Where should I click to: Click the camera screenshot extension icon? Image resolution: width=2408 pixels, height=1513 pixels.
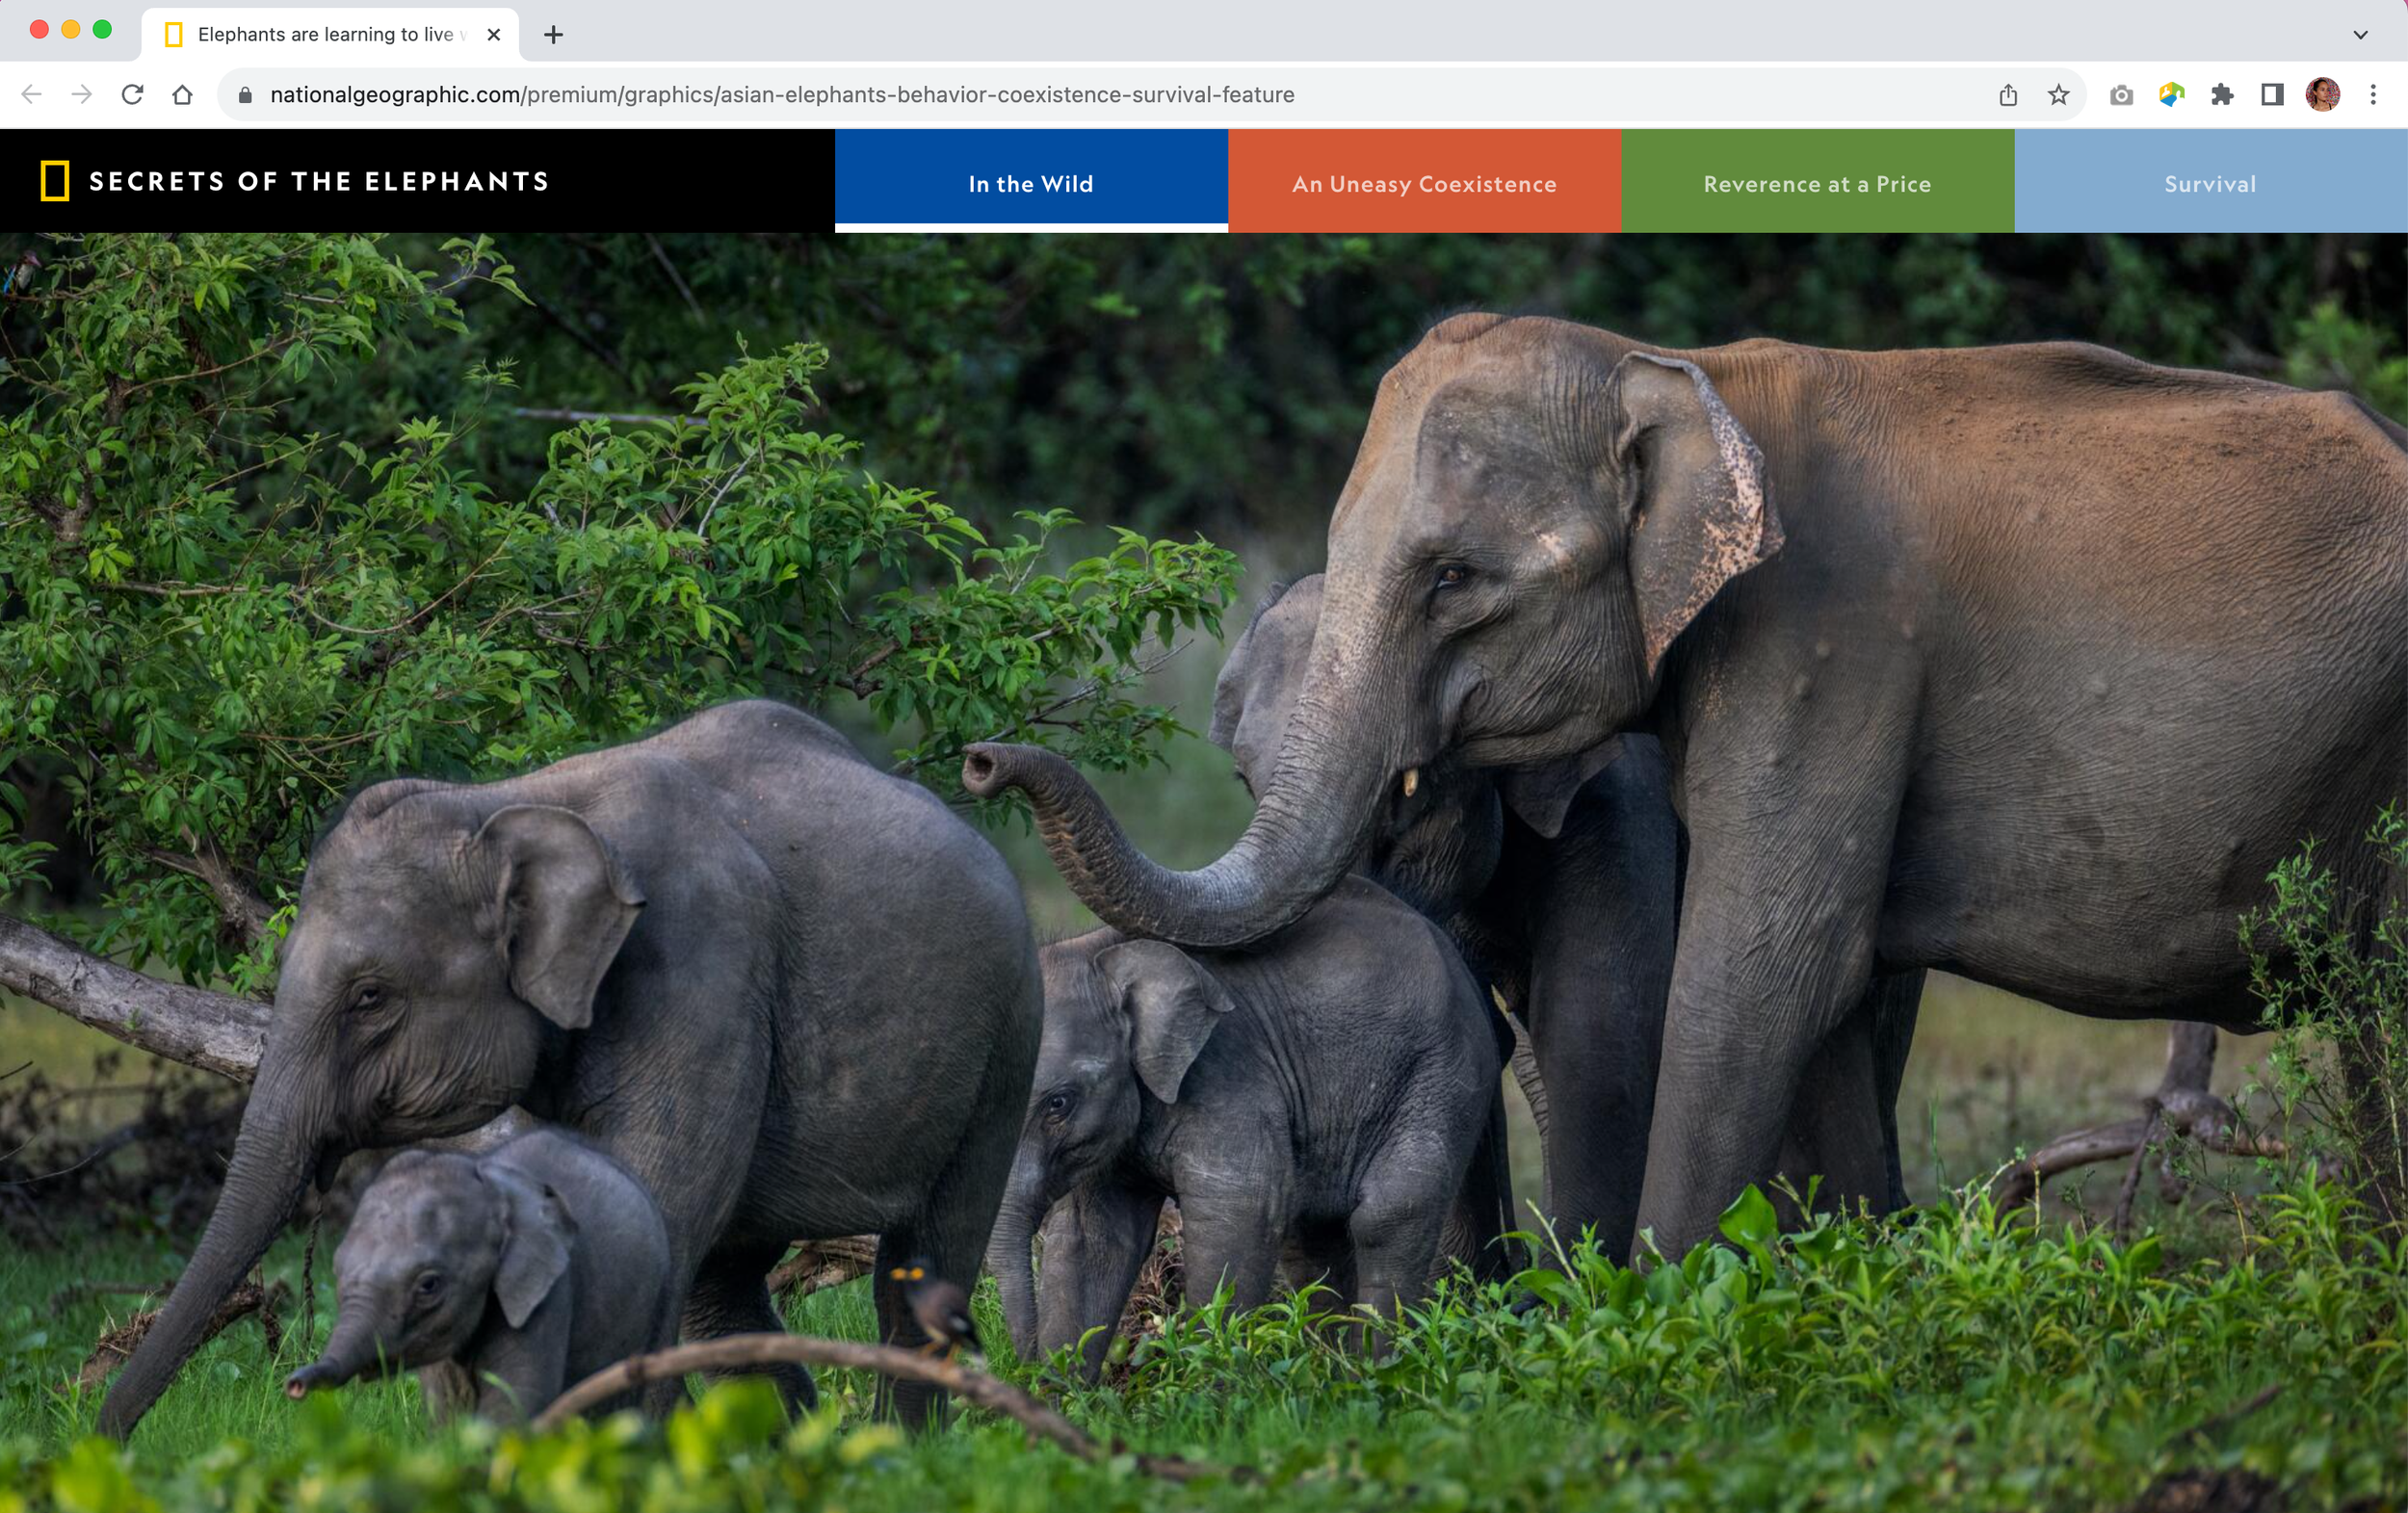pyautogui.click(x=2121, y=95)
